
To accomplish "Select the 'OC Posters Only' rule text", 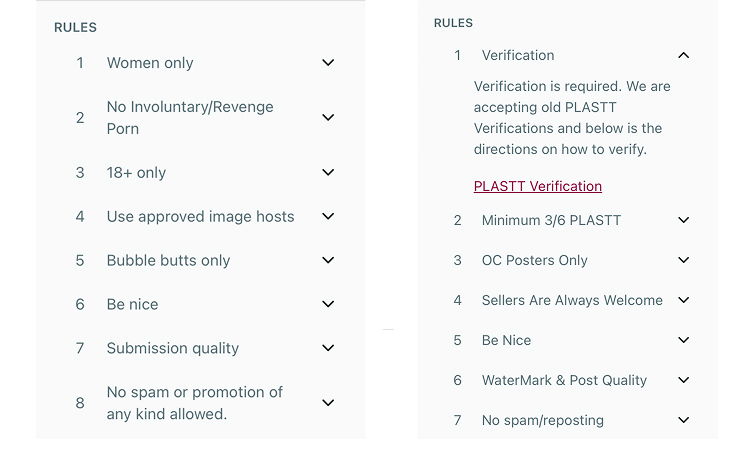I will [x=535, y=261].
